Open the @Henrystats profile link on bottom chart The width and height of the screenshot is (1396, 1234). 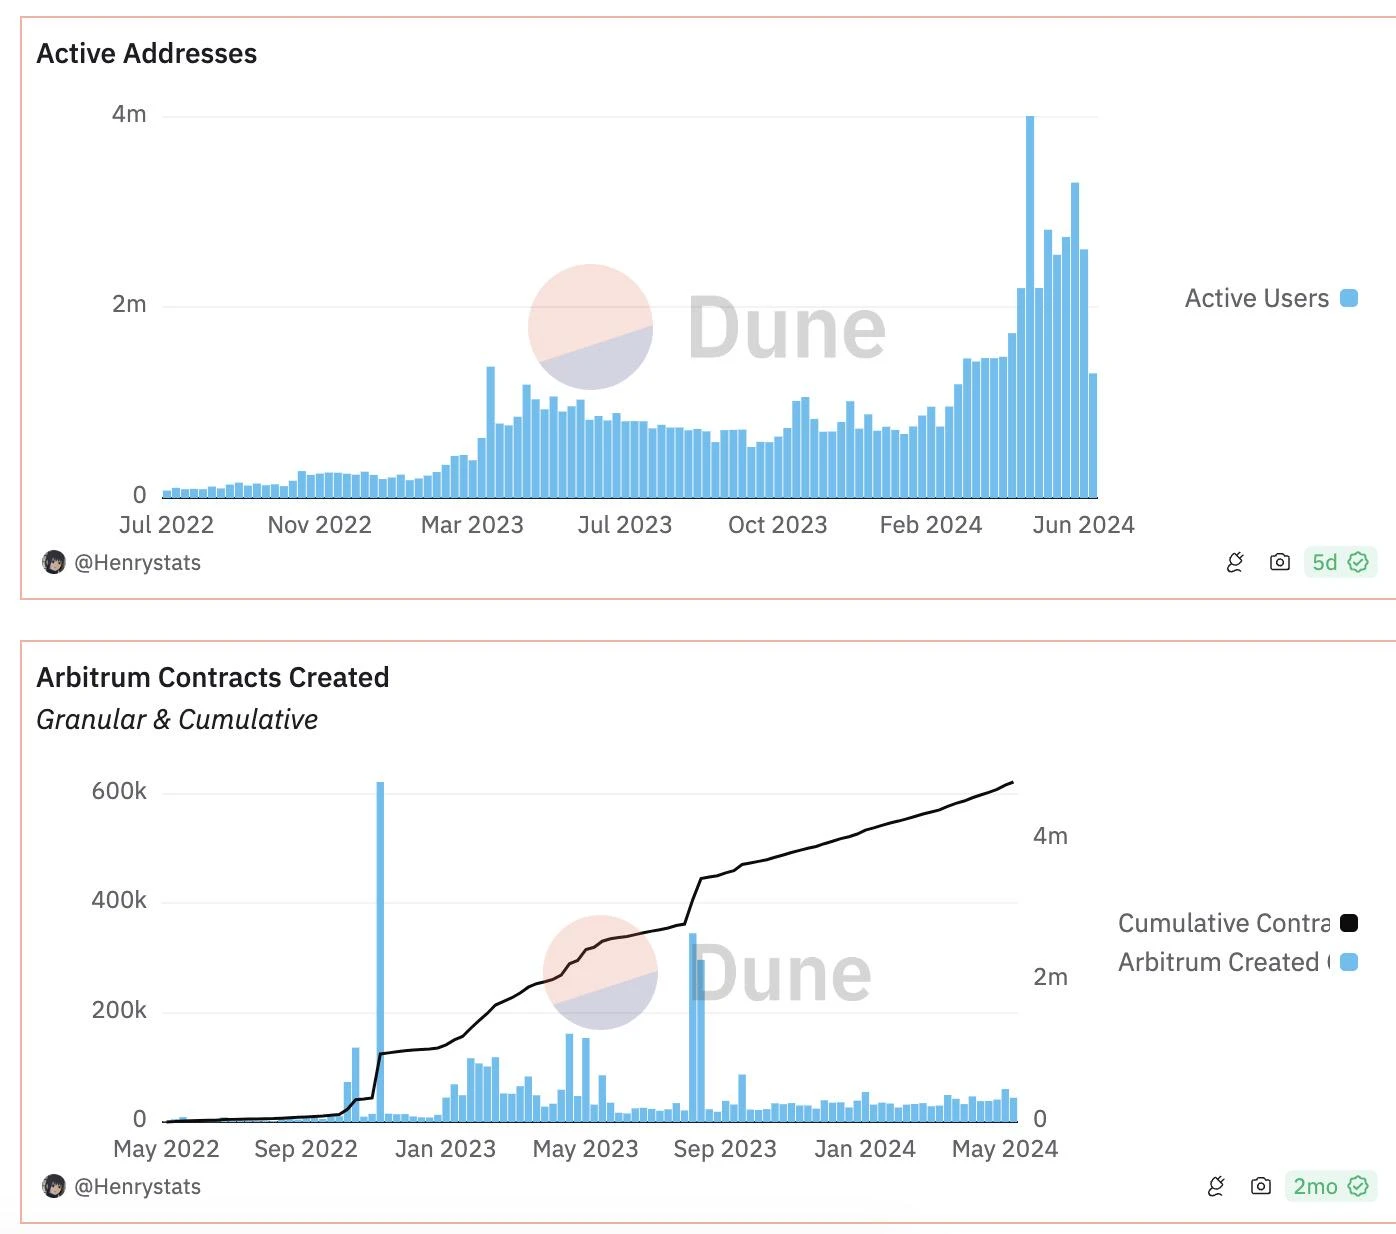138,1186
